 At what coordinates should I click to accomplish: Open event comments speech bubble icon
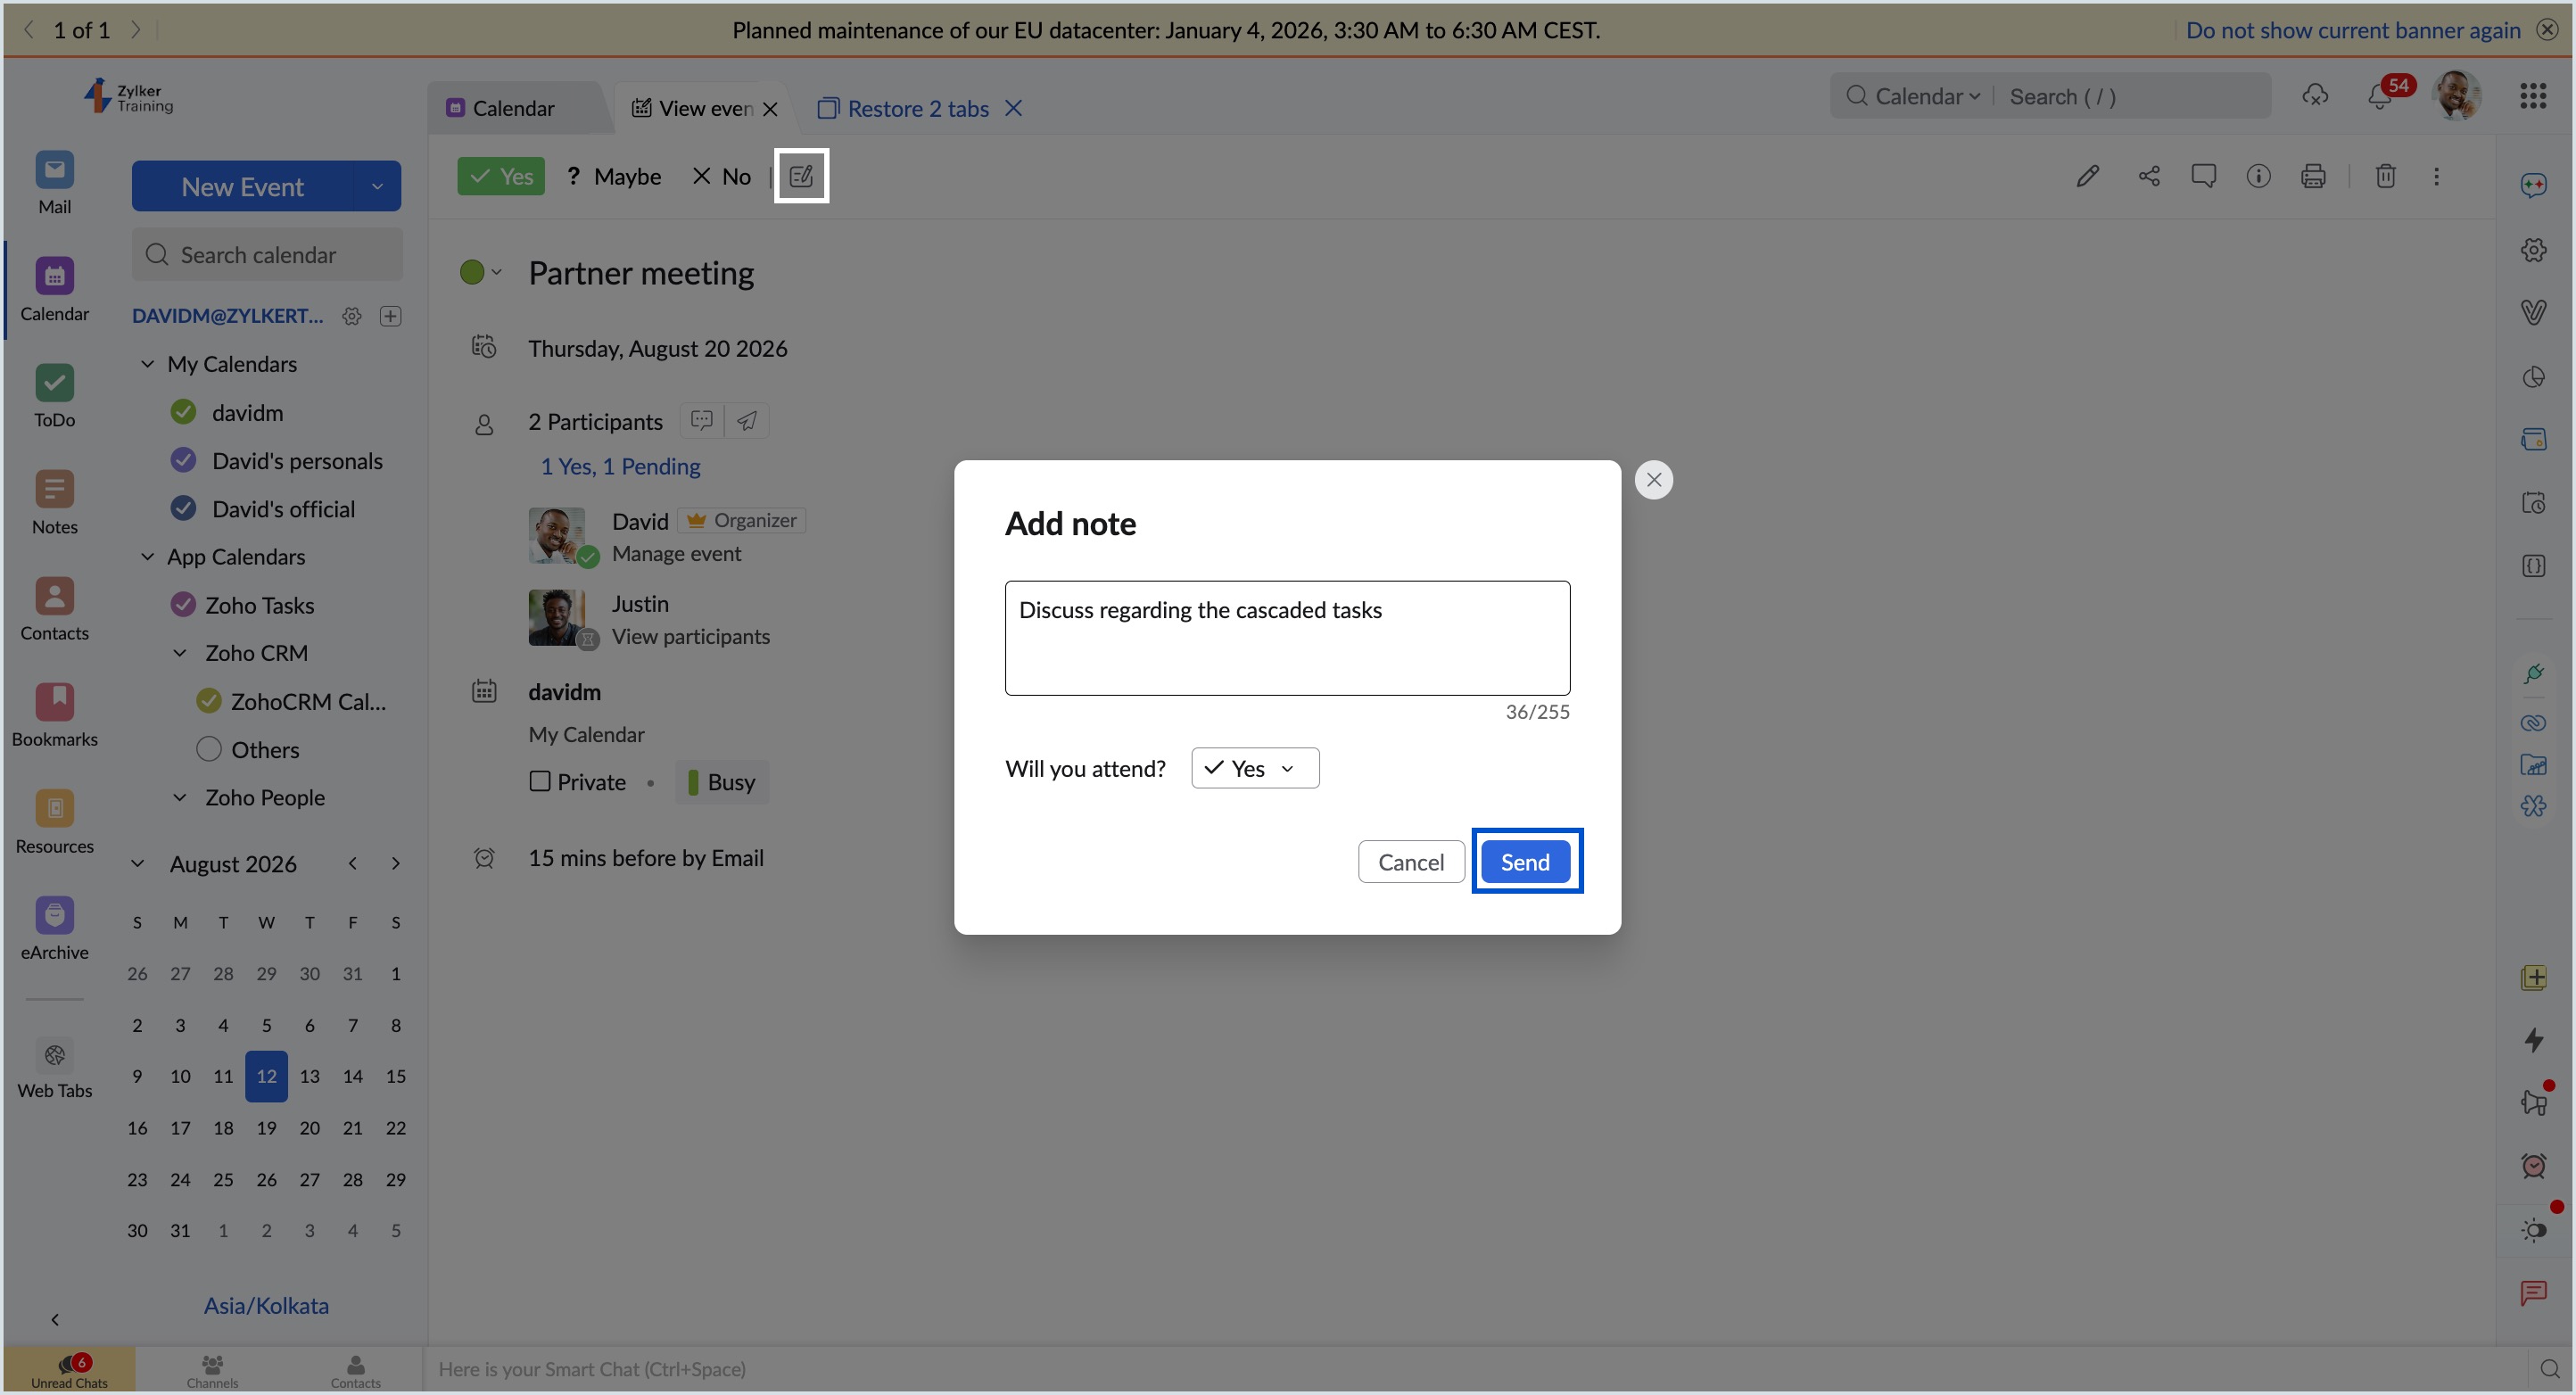click(2203, 177)
